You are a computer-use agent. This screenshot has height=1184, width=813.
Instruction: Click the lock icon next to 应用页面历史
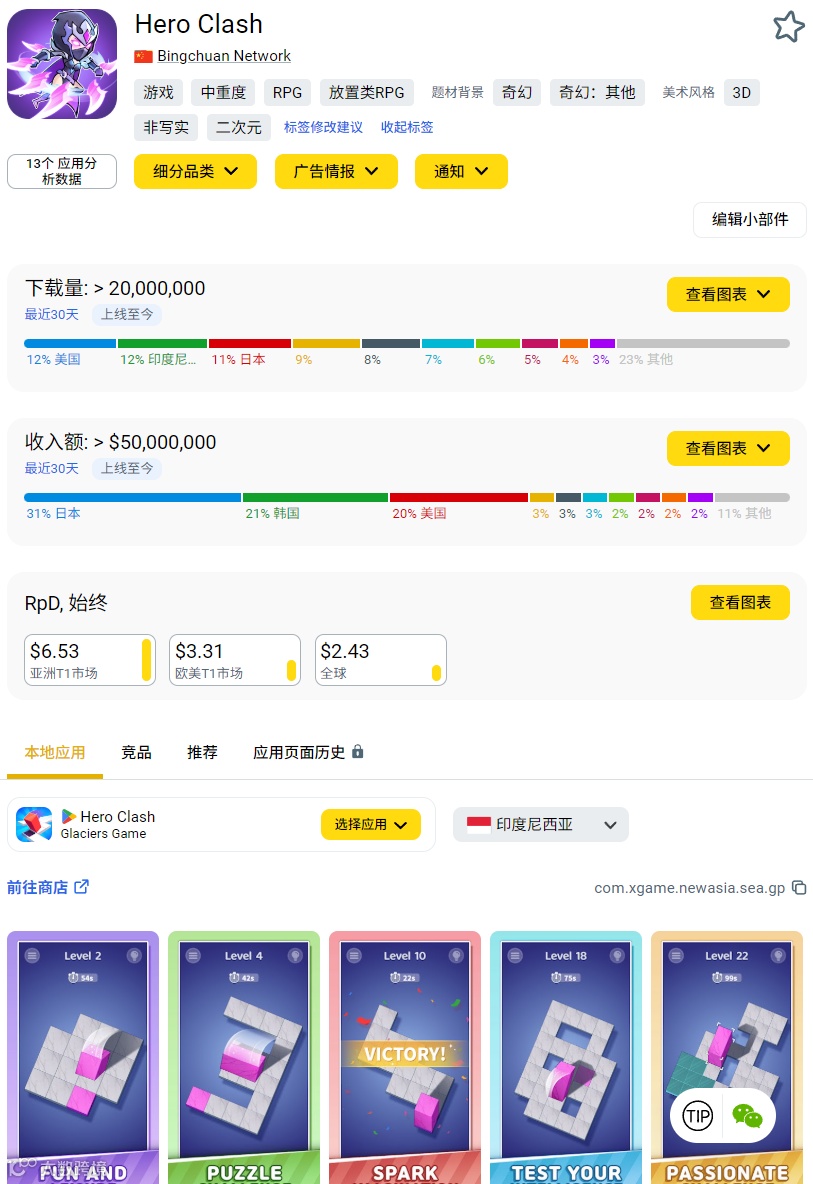click(x=358, y=751)
